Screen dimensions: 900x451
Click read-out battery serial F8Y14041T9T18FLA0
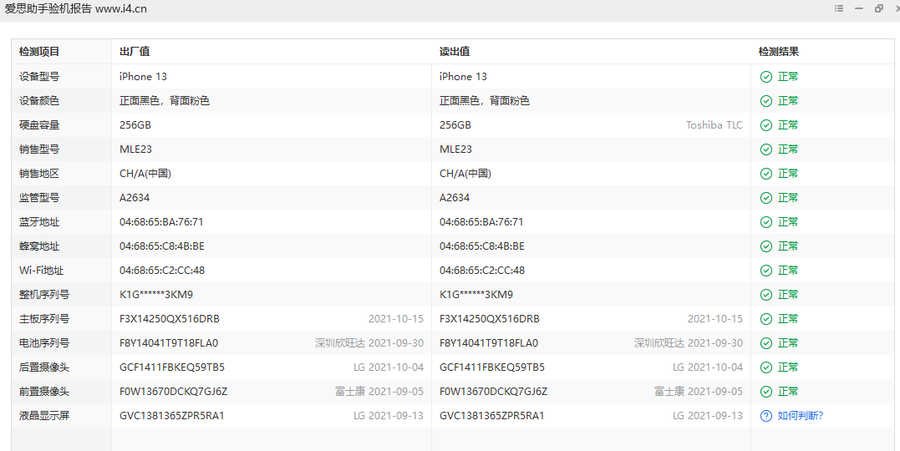click(x=489, y=343)
